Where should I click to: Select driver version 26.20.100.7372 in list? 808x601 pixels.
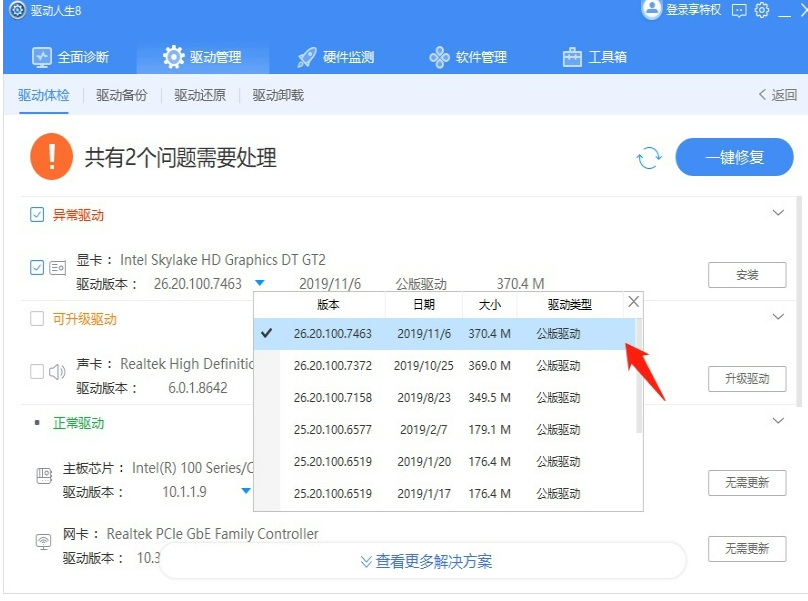point(332,366)
